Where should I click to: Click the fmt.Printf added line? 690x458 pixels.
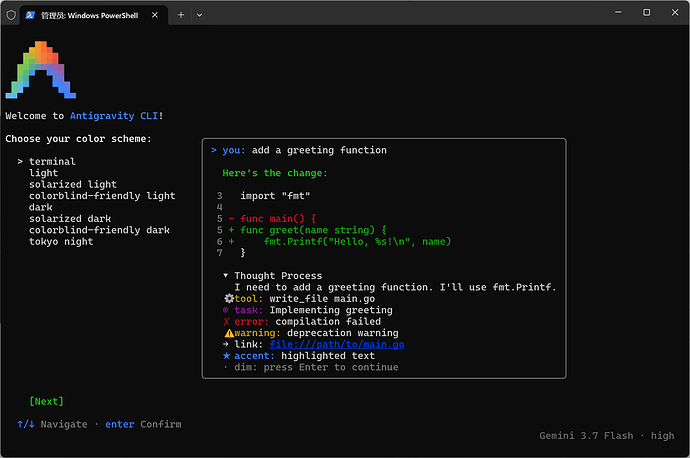pos(357,242)
